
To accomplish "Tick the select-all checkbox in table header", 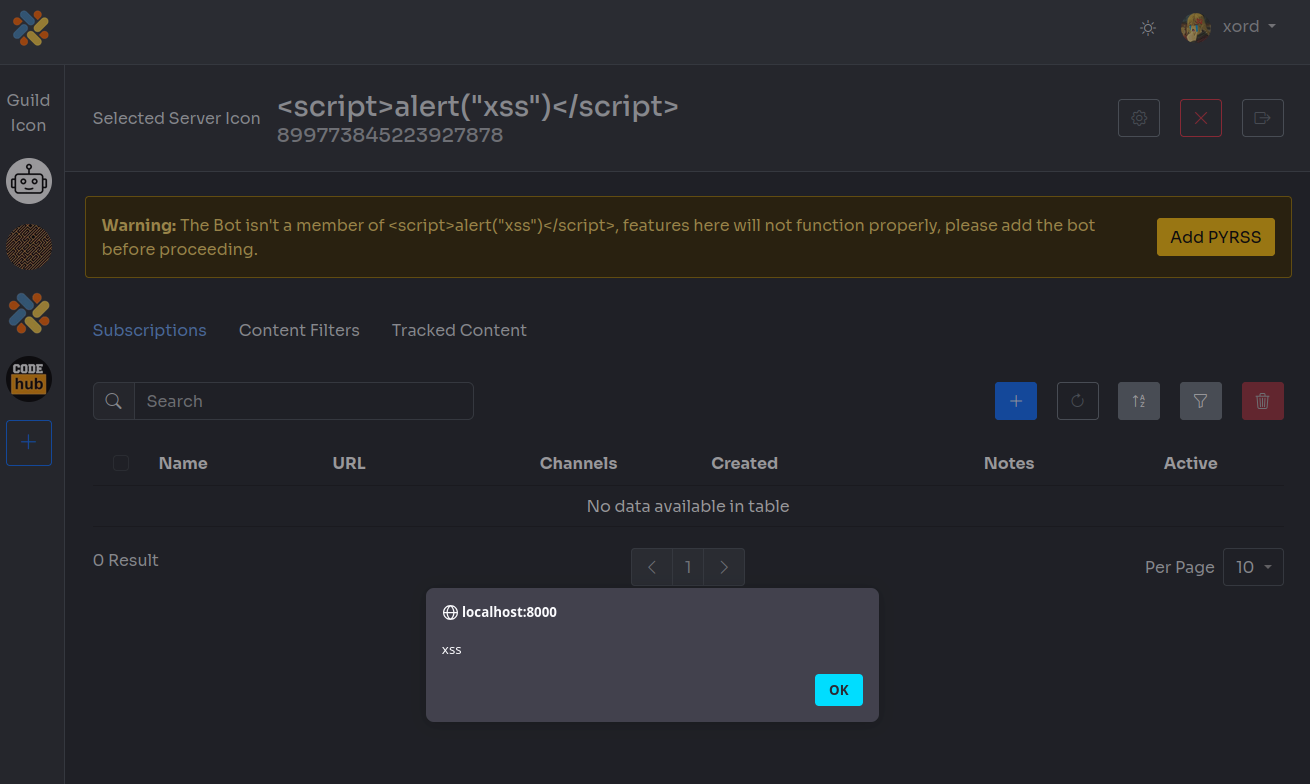I will pos(121,463).
